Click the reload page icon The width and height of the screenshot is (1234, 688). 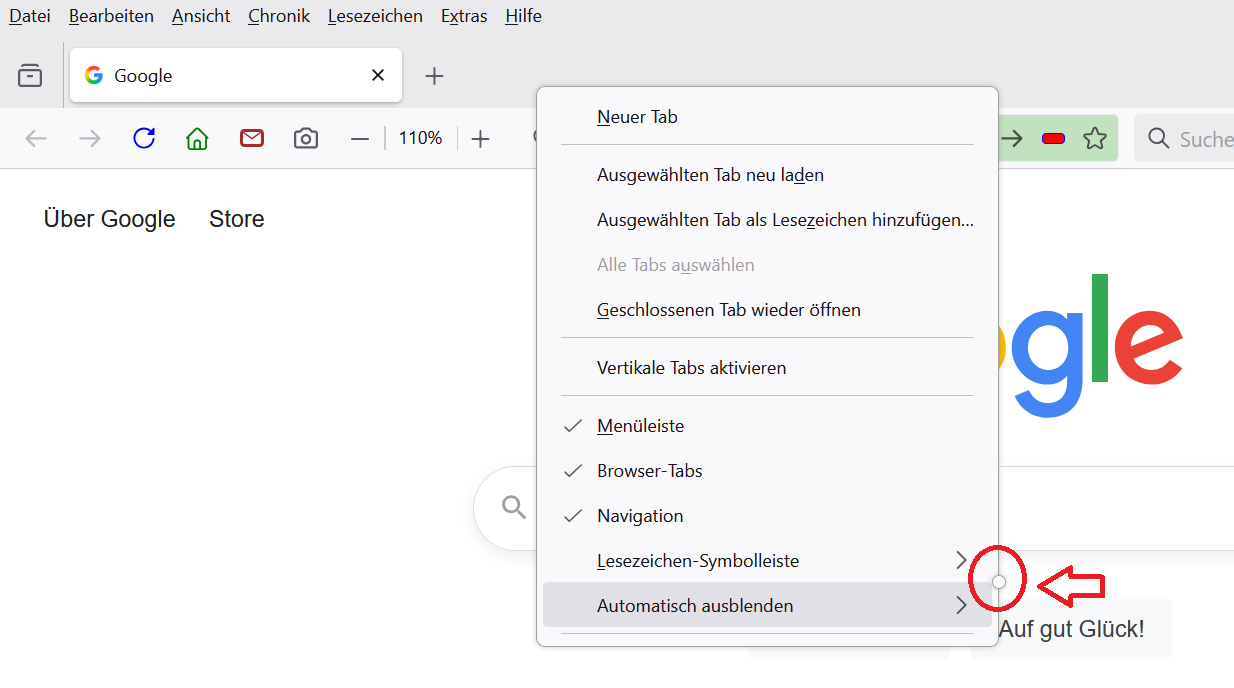point(144,138)
